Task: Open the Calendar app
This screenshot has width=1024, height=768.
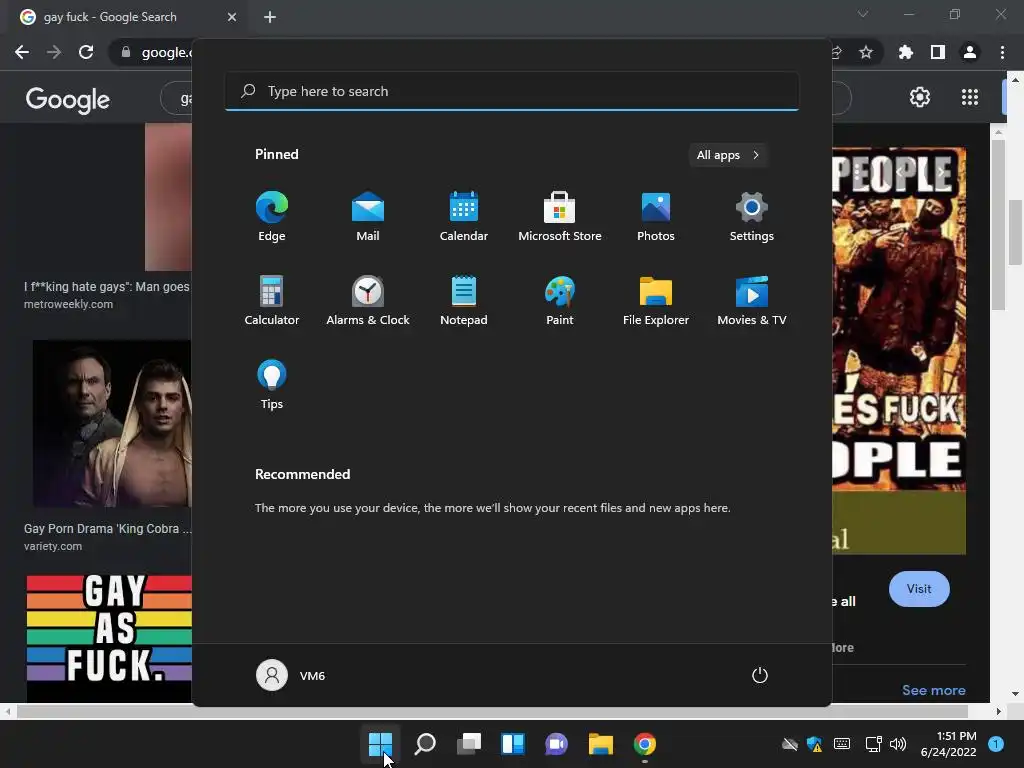Action: coord(464,217)
